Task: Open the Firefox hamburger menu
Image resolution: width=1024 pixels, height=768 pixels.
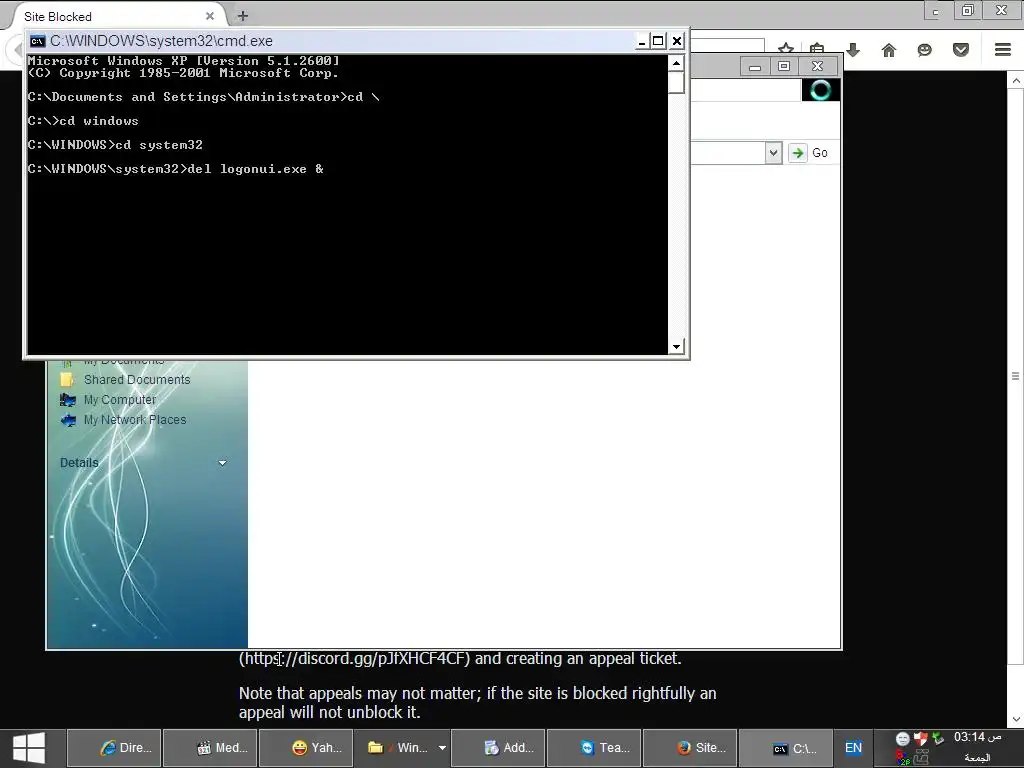Action: coord(1003,50)
